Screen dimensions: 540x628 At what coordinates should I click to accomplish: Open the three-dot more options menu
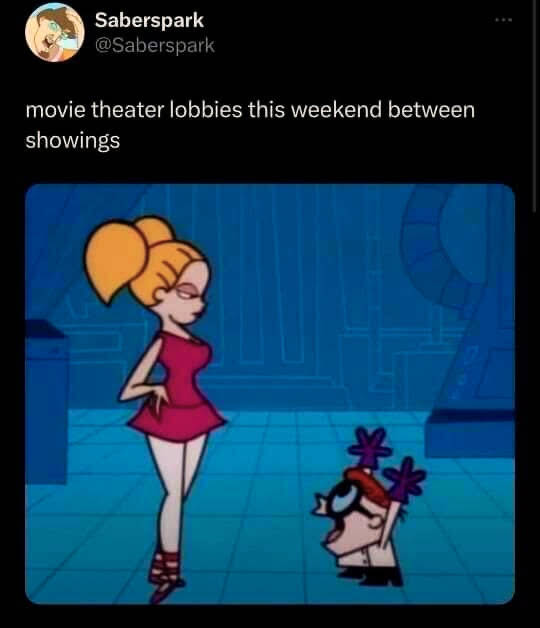[504, 19]
